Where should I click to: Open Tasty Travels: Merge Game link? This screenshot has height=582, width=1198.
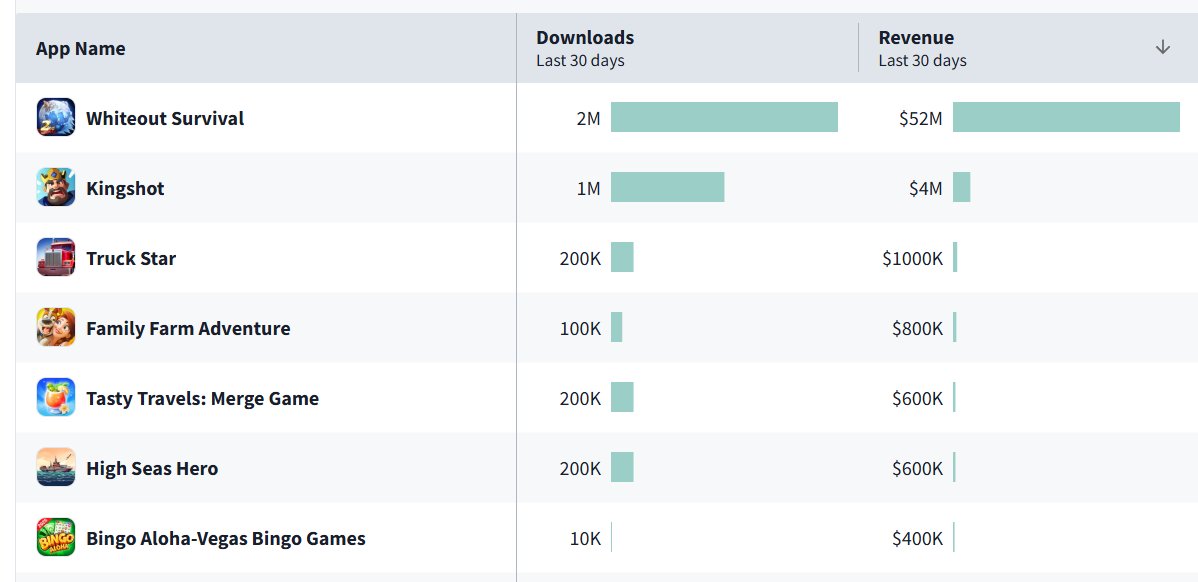click(x=202, y=398)
